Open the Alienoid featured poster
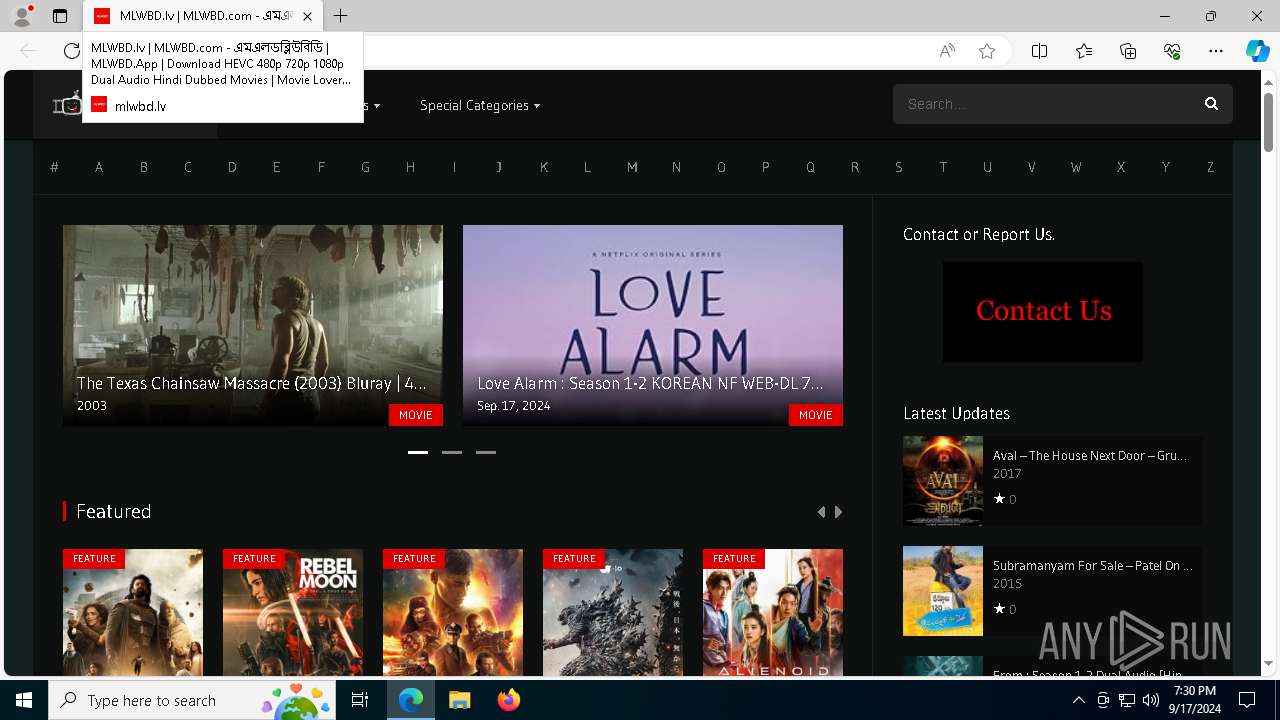 (x=773, y=612)
